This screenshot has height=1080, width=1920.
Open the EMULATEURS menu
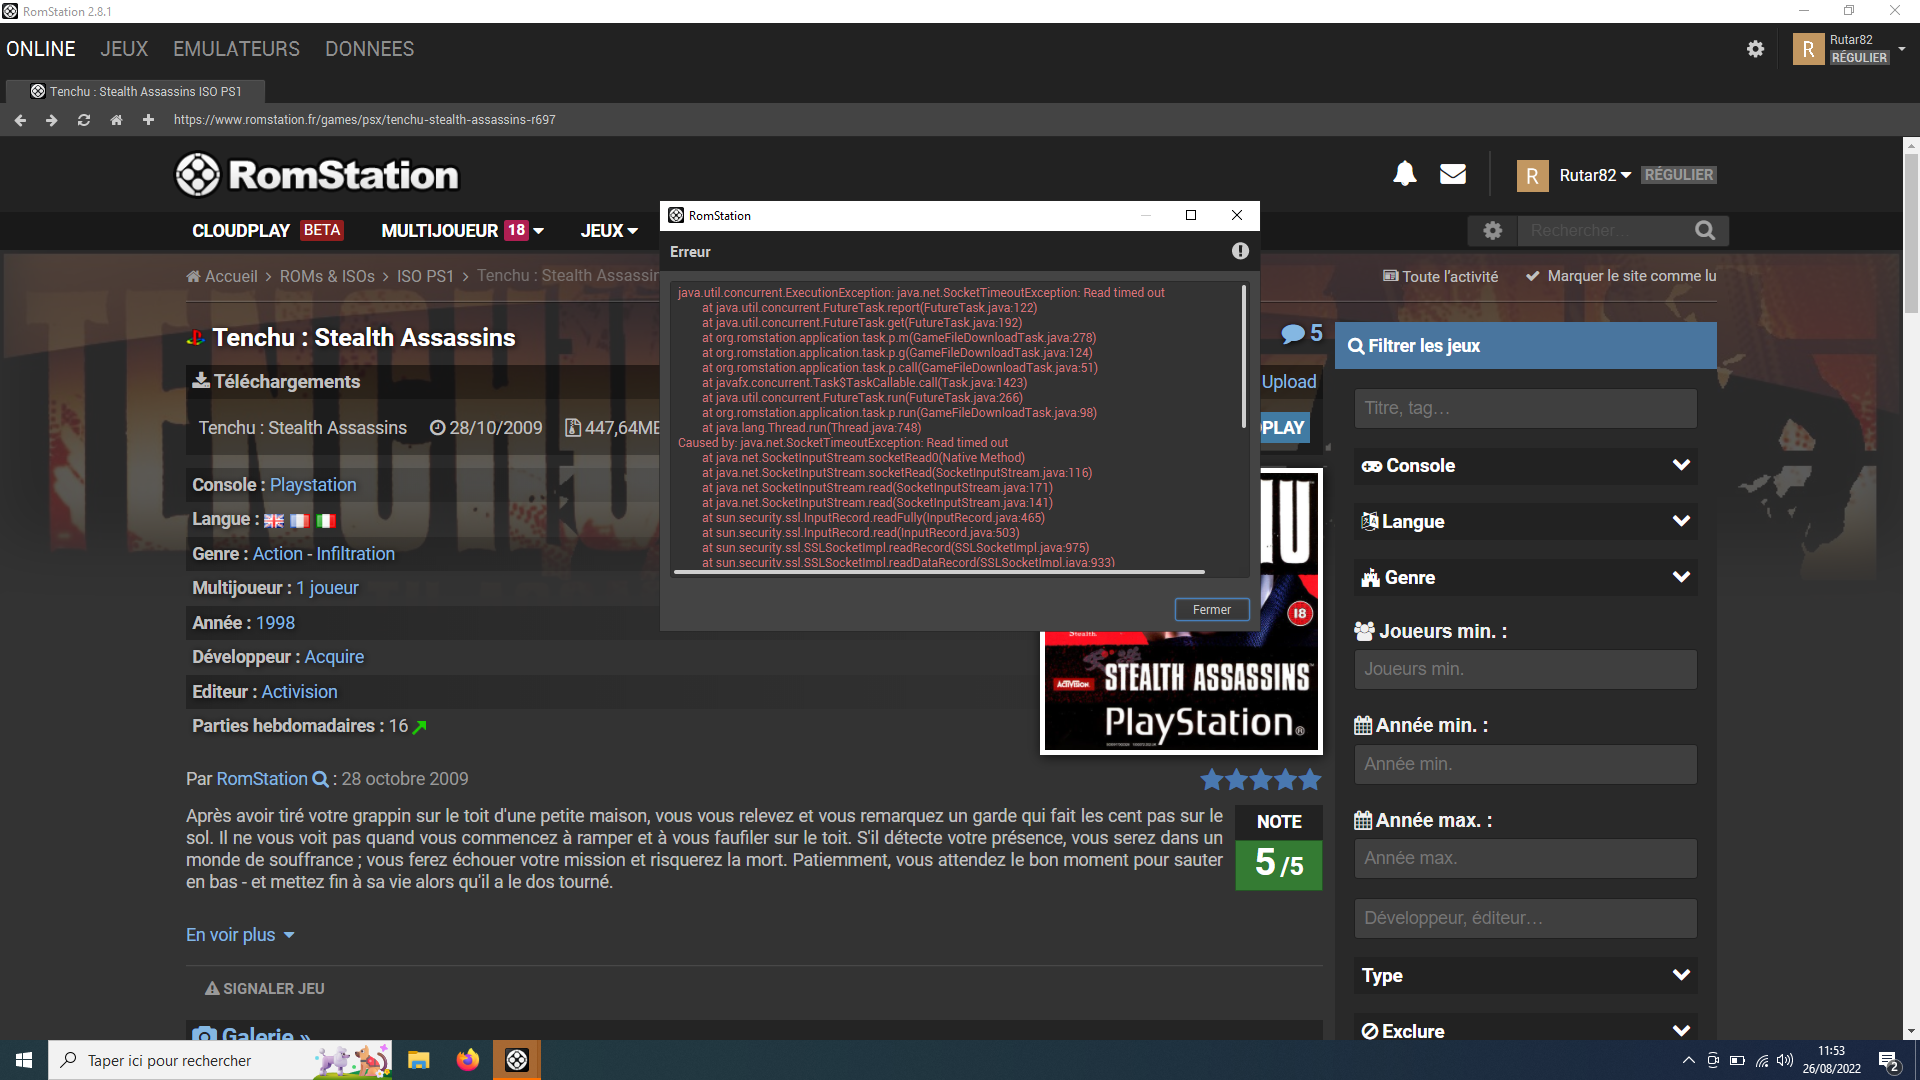(236, 49)
